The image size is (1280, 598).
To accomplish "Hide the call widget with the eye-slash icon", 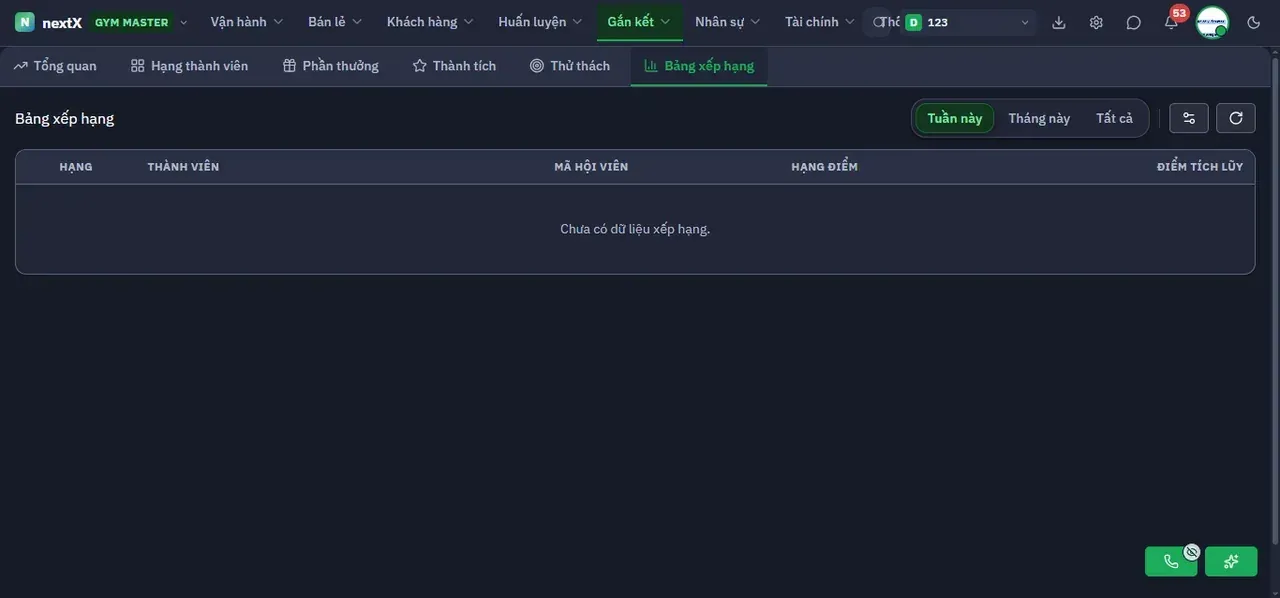I will click(1191, 551).
